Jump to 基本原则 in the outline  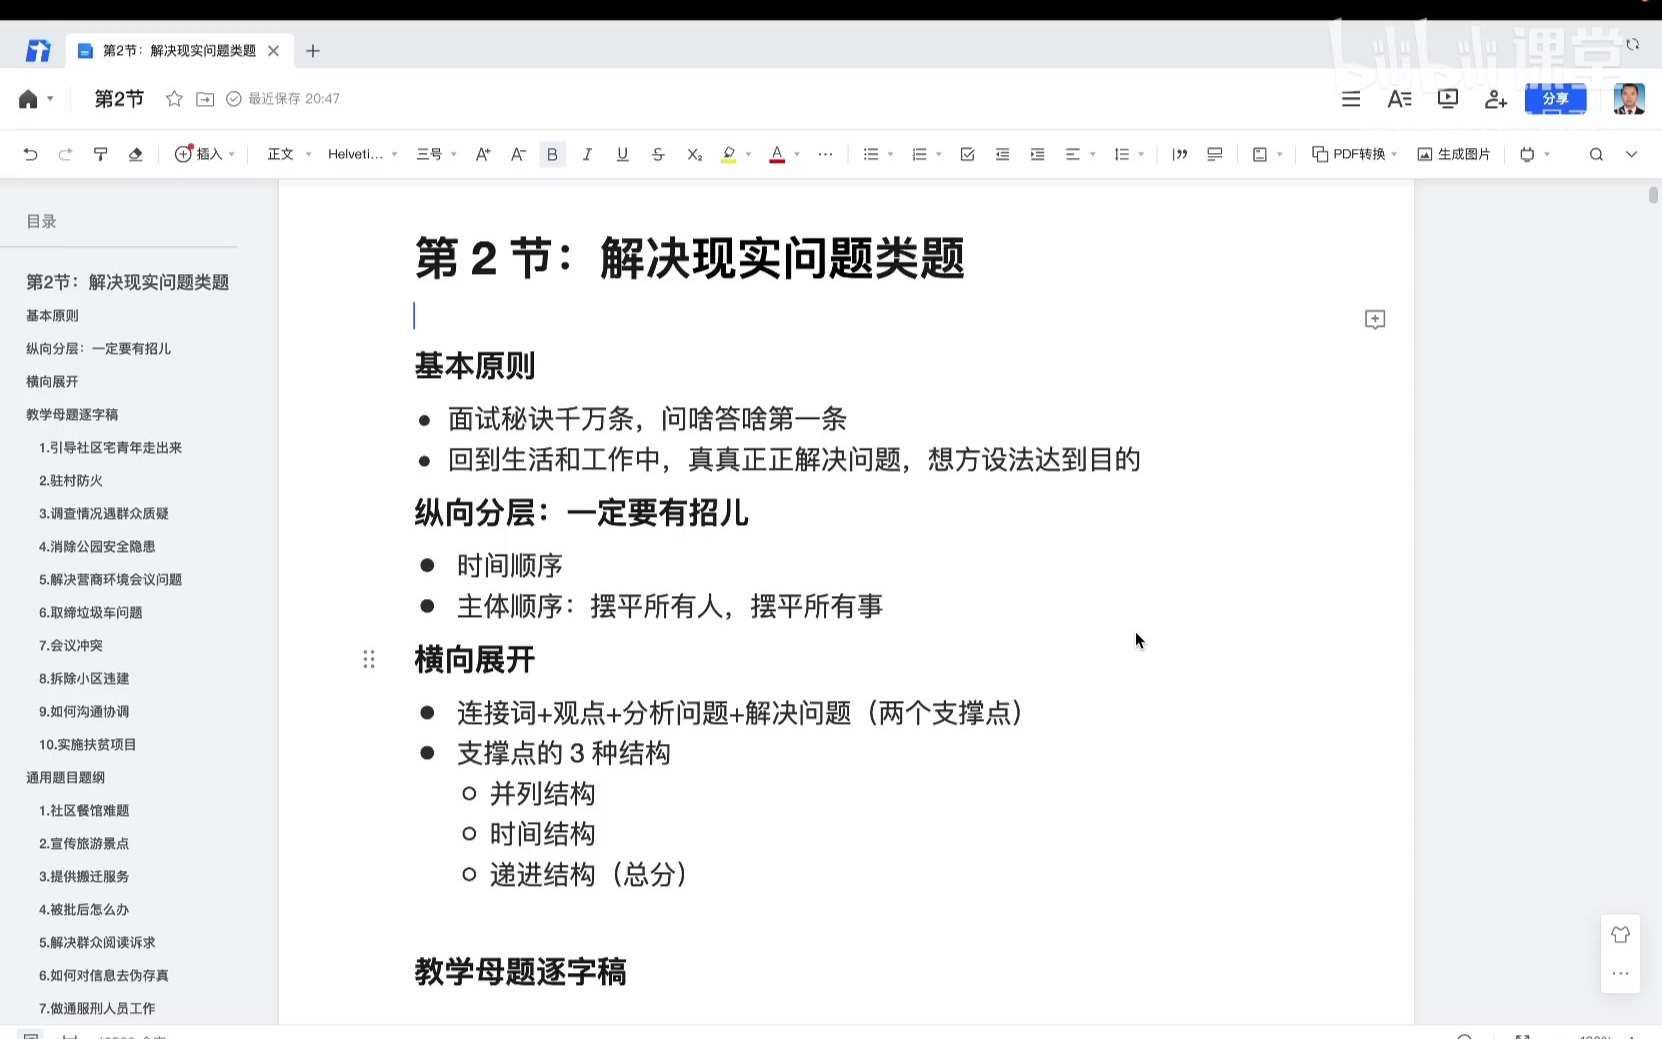tap(52, 316)
